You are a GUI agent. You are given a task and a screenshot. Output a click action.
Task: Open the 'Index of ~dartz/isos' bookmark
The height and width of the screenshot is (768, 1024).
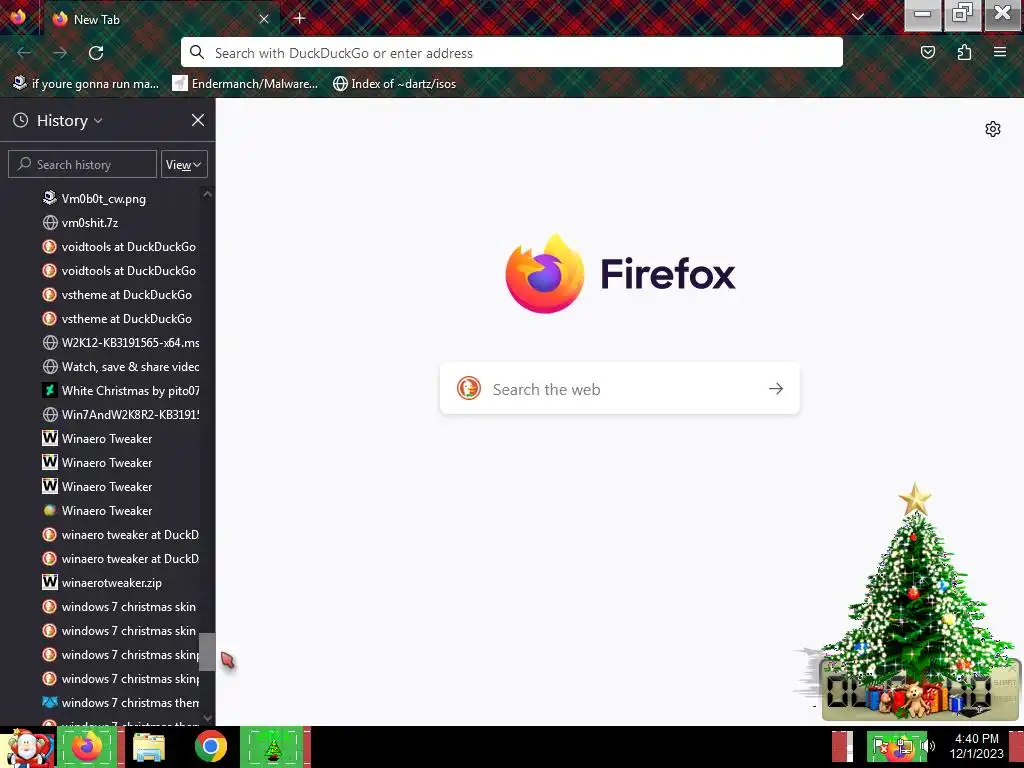coord(394,84)
